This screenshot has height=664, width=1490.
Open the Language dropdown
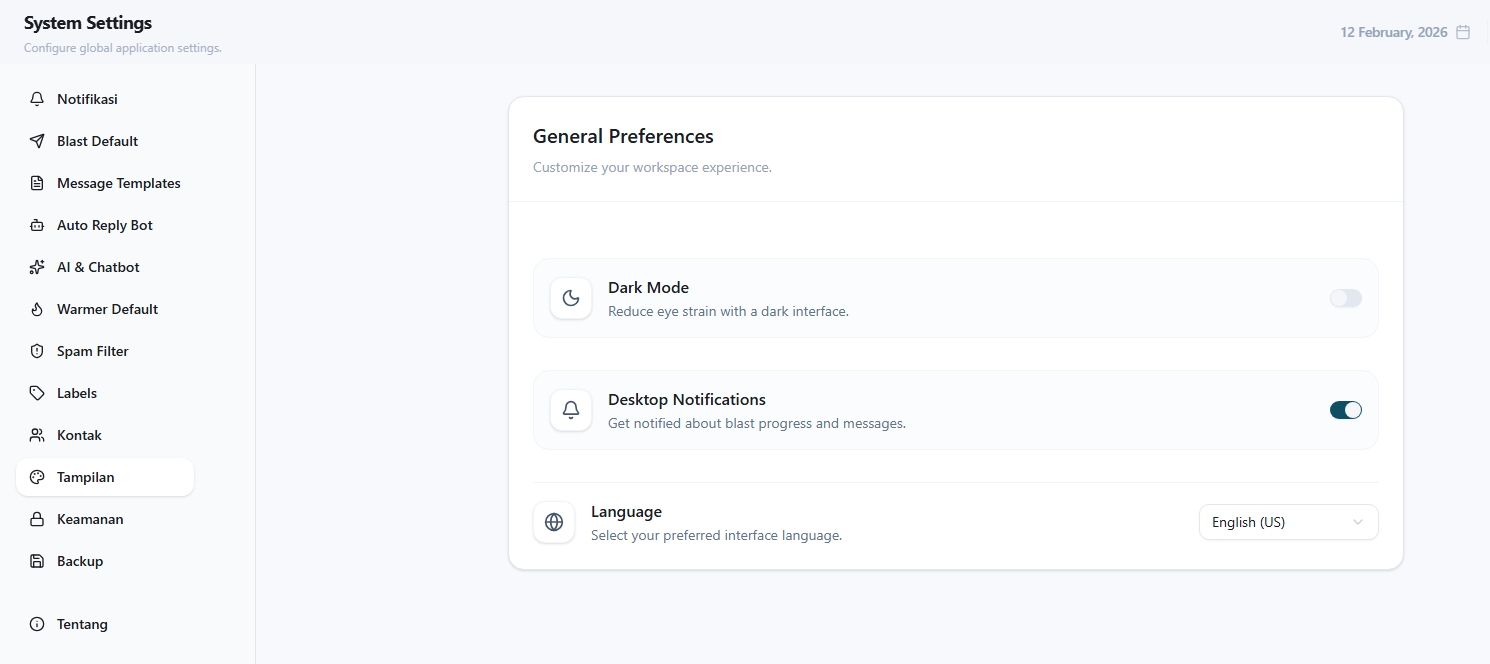coord(1287,522)
